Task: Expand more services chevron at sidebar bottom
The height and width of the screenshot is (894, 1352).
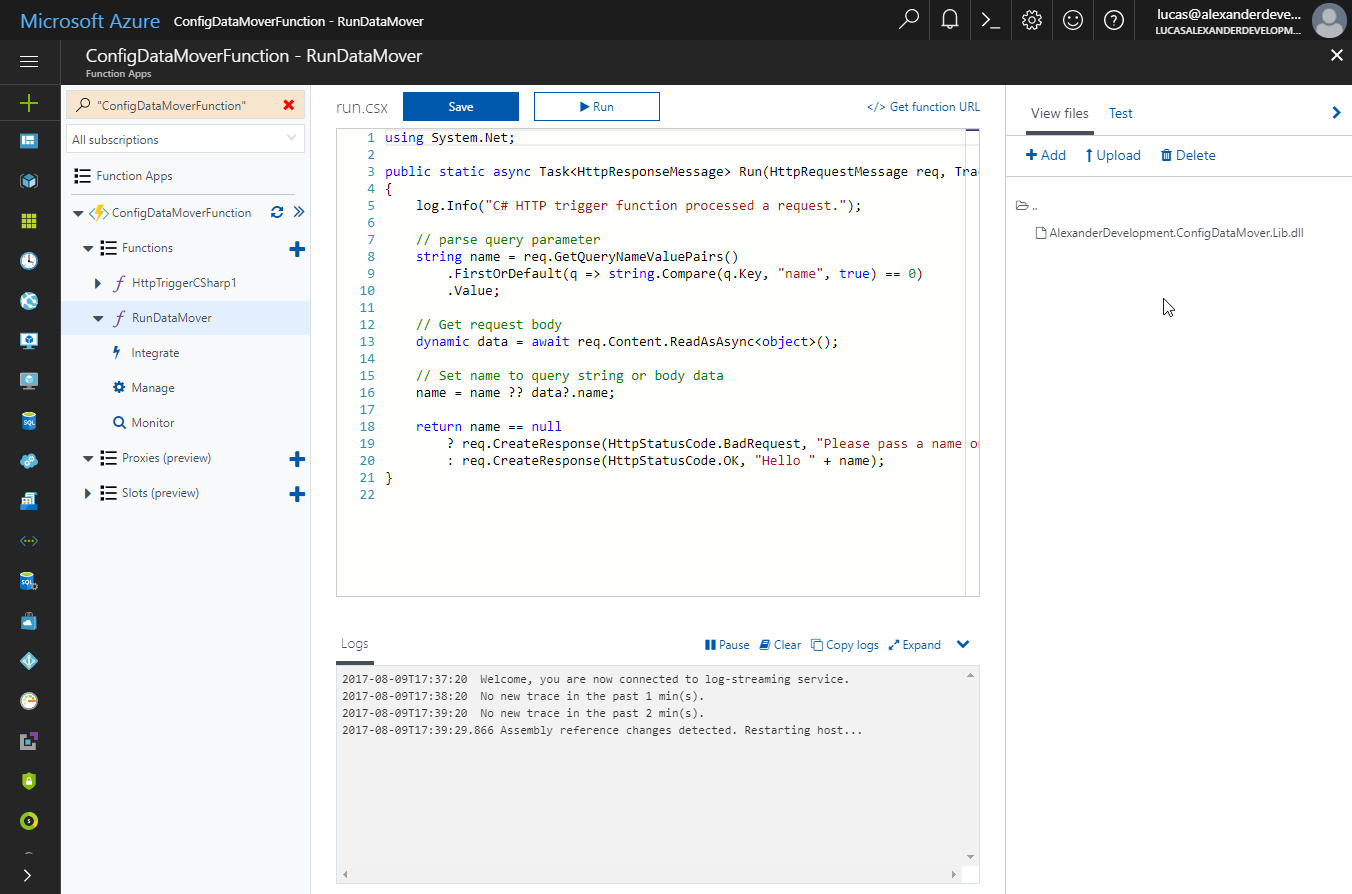Action: click(28, 875)
